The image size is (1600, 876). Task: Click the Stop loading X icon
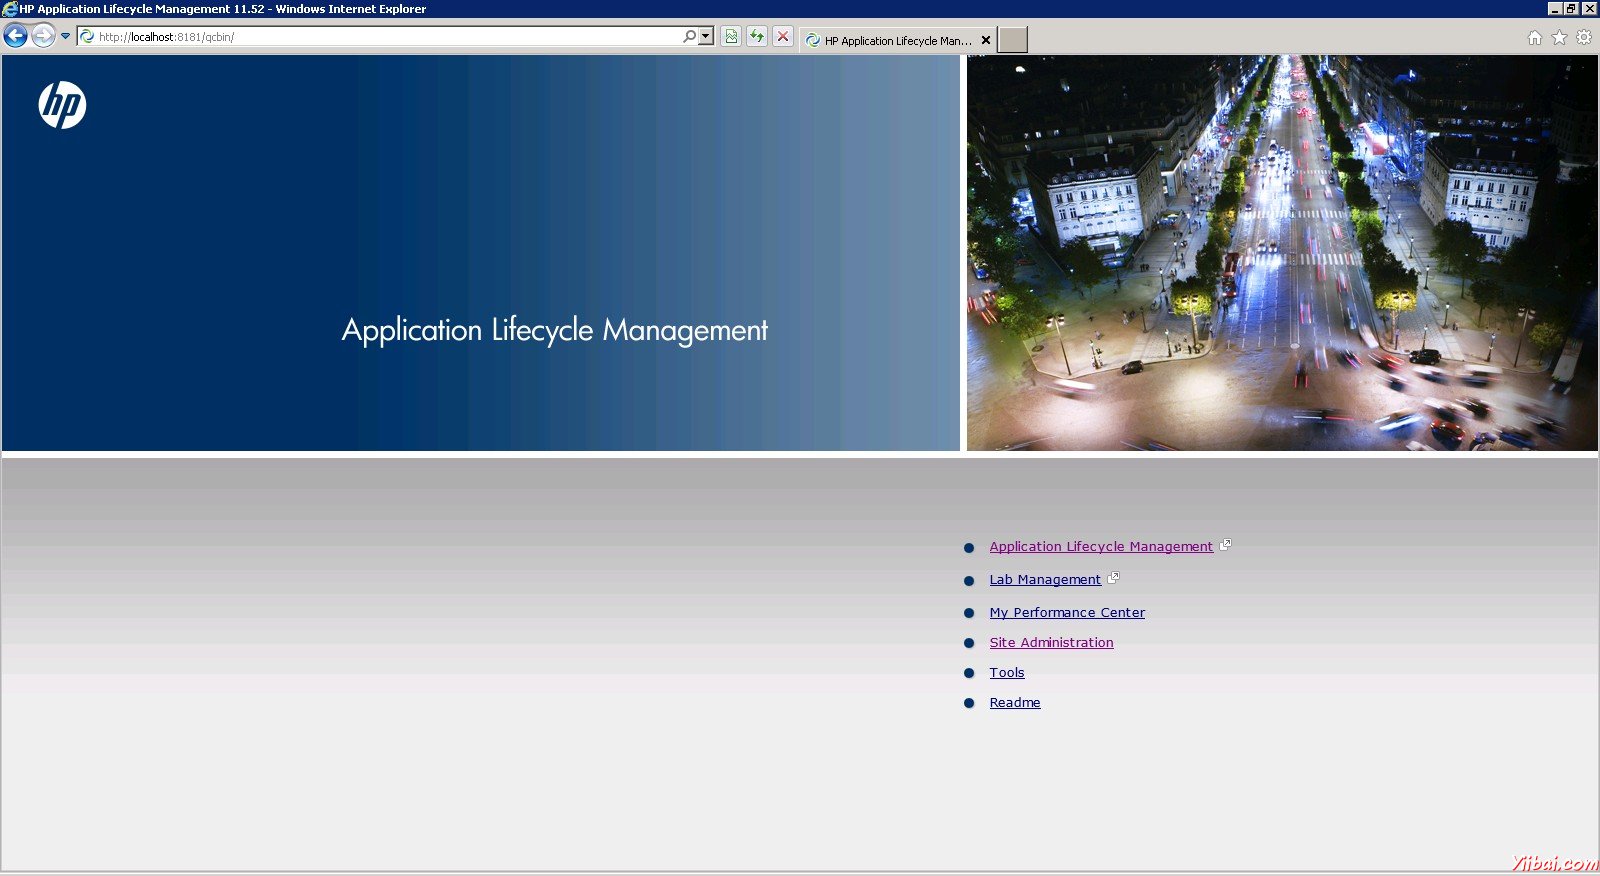(783, 37)
